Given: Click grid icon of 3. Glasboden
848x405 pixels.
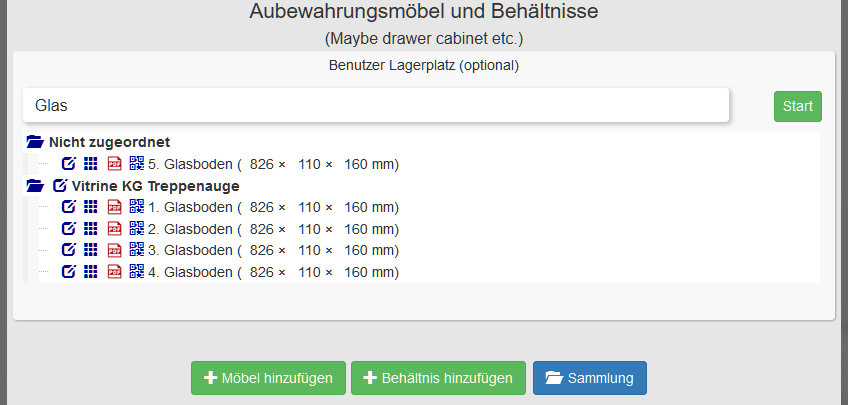Looking at the screenshot, I should click(x=91, y=250).
